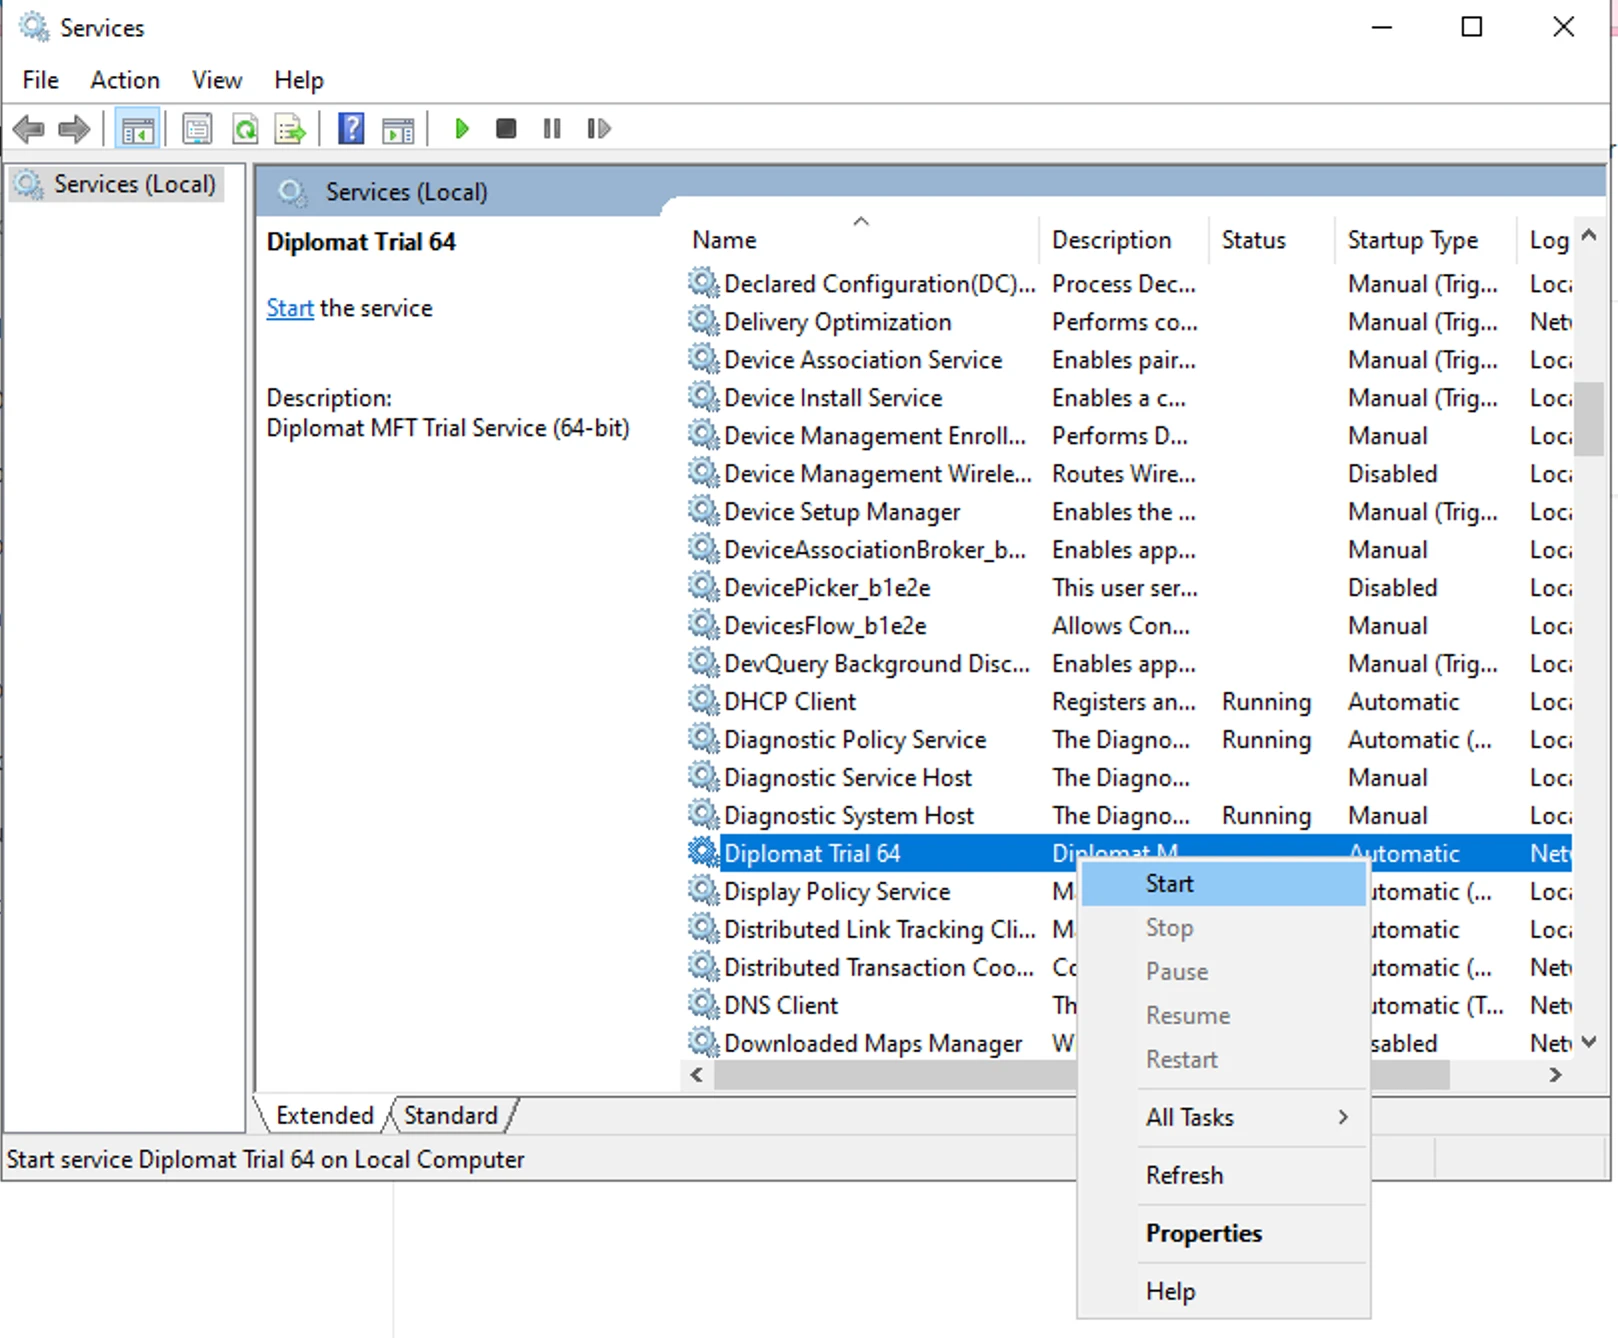Sort by Log On As column header
This screenshot has width=1618, height=1338.
click(x=1546, y=240)
